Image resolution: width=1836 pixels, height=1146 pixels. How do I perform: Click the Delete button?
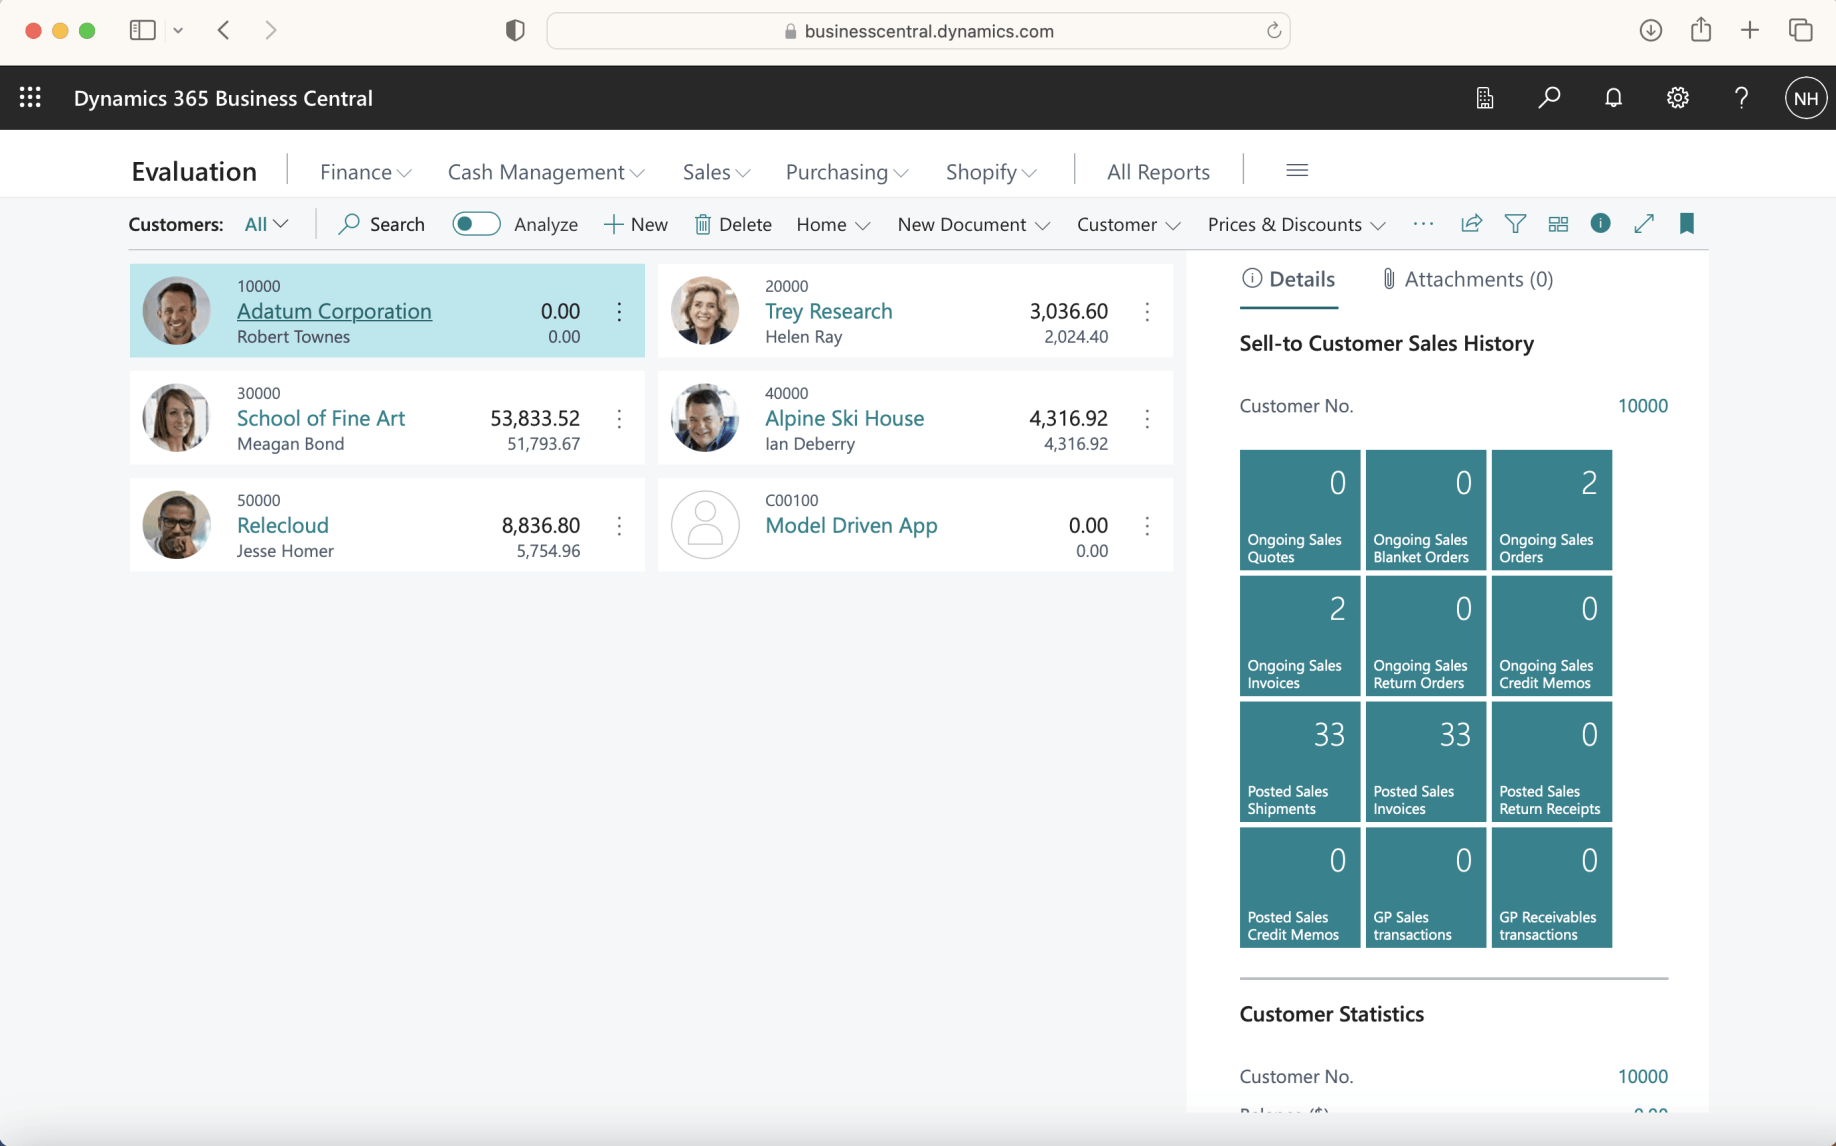(733, 224)
